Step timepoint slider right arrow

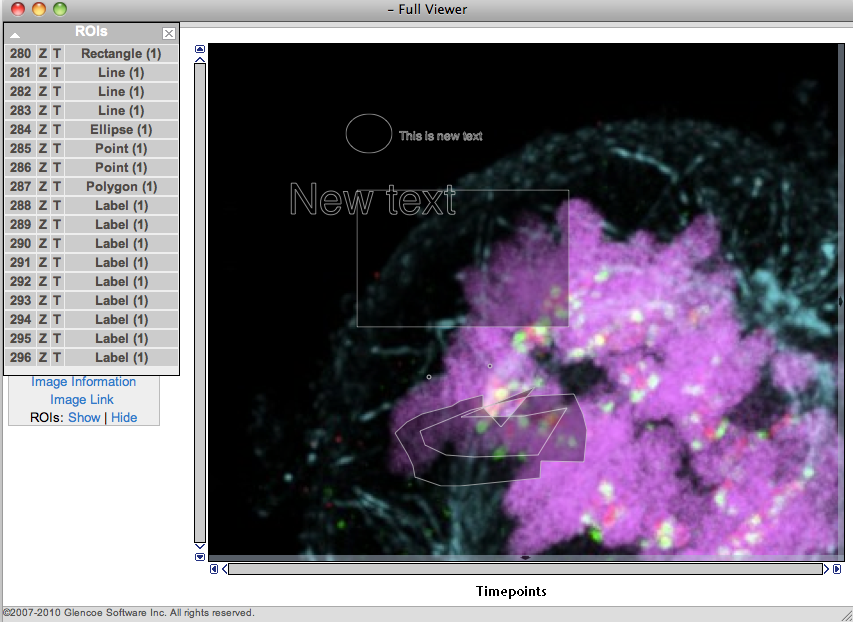pyautogui.click(x=826, y=569)
